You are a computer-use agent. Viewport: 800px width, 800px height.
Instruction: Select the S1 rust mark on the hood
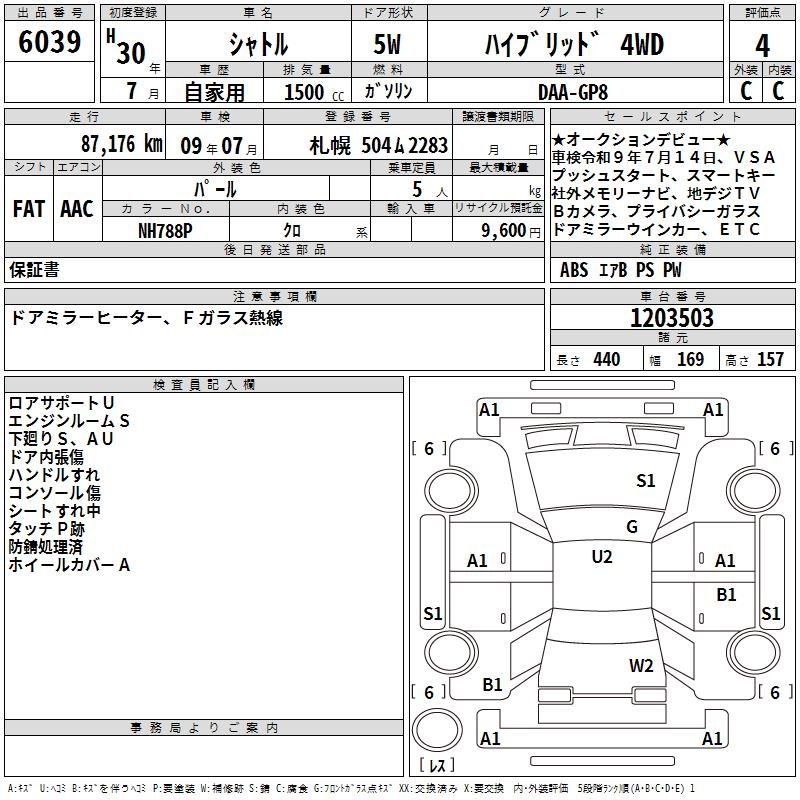point(646,481)
